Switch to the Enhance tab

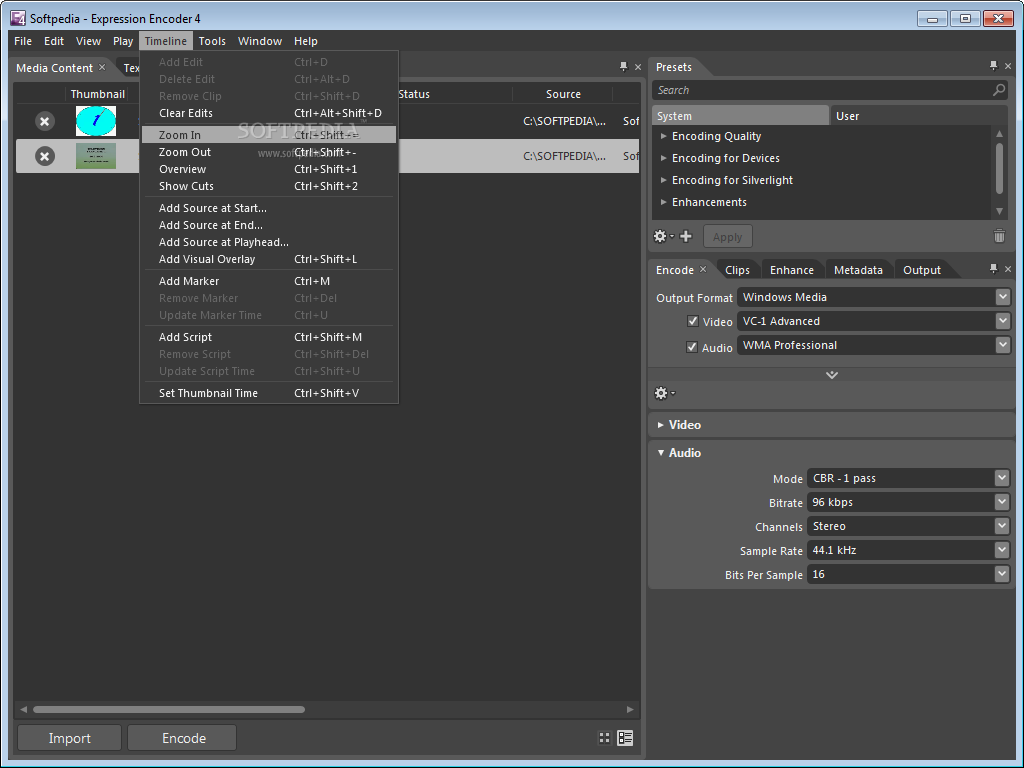coord(792,270)
